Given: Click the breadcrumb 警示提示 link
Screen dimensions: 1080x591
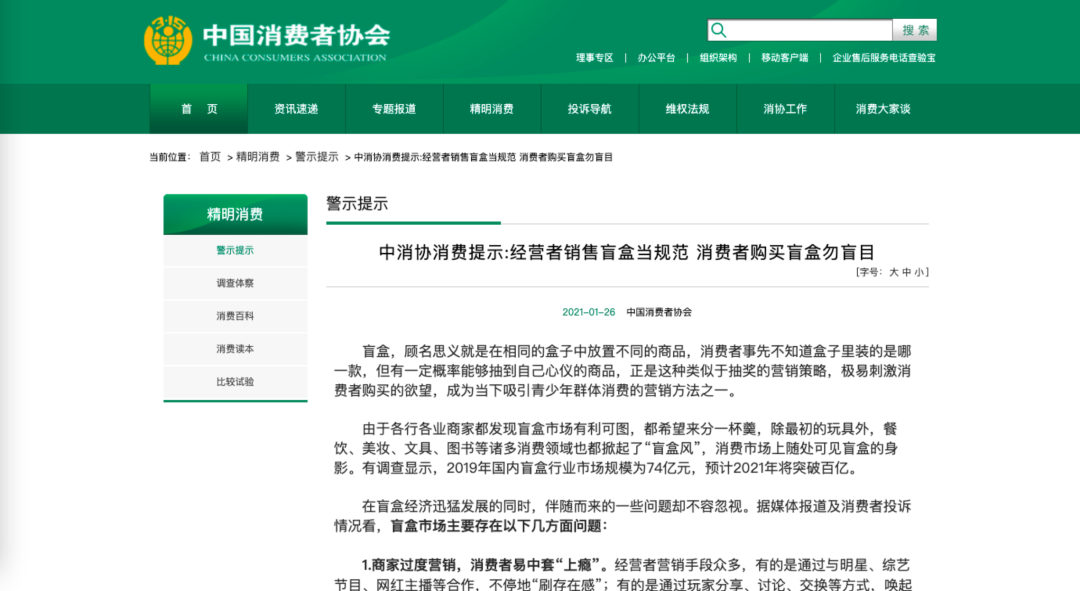Looking at the screenshot, I should pos(317,157).
